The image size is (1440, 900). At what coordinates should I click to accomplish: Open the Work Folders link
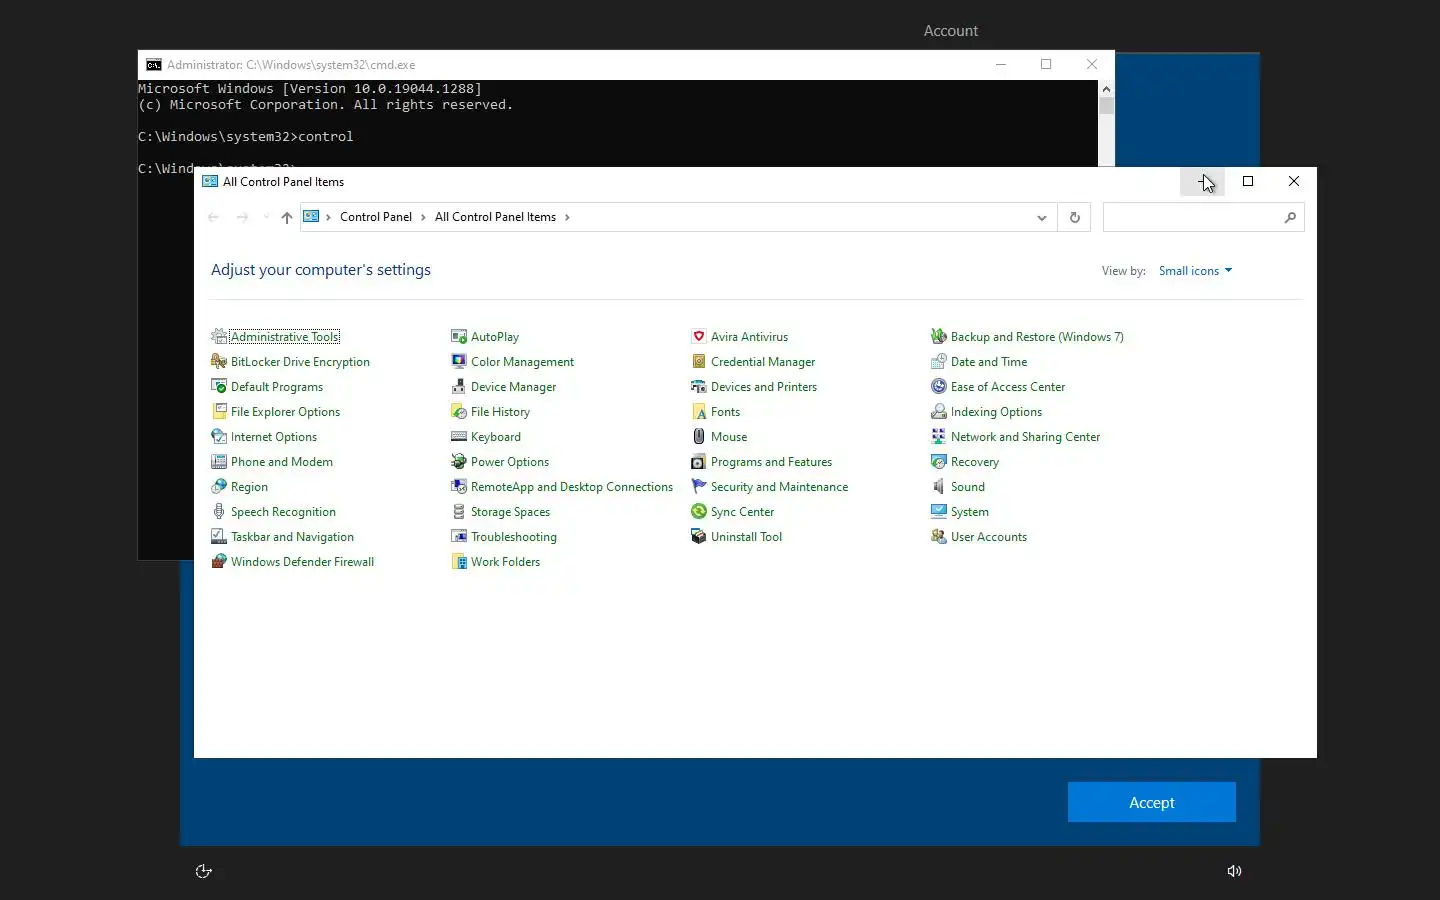(x=505, y=562)
